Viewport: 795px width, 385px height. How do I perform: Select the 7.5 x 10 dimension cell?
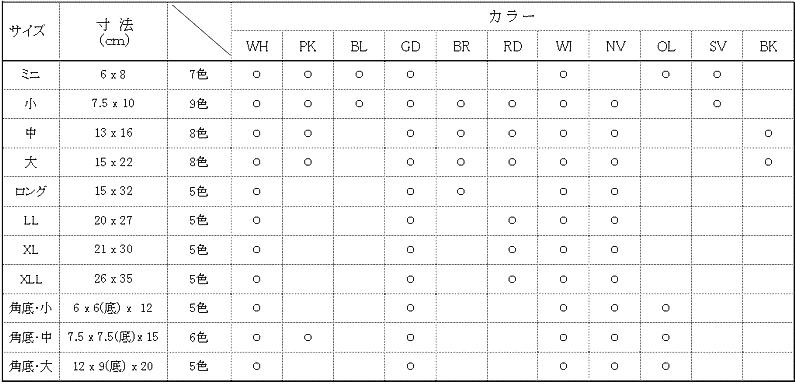[x=114, y=104]
